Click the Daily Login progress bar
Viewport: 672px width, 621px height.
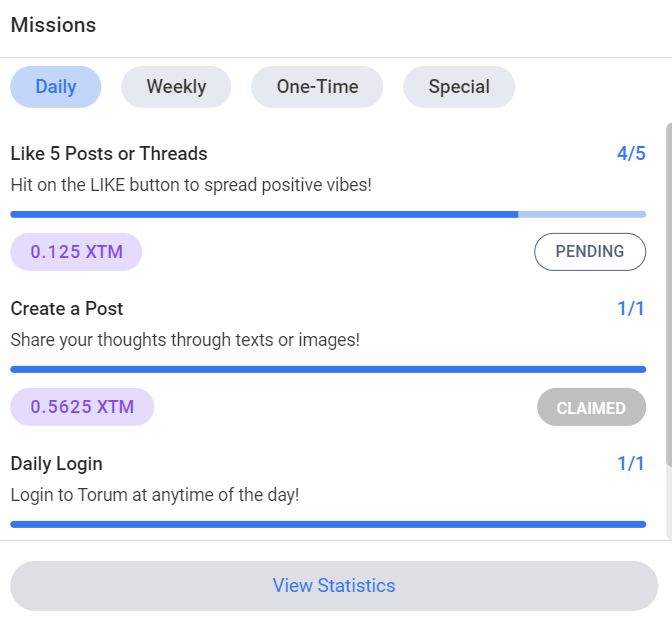click(328, 525)
